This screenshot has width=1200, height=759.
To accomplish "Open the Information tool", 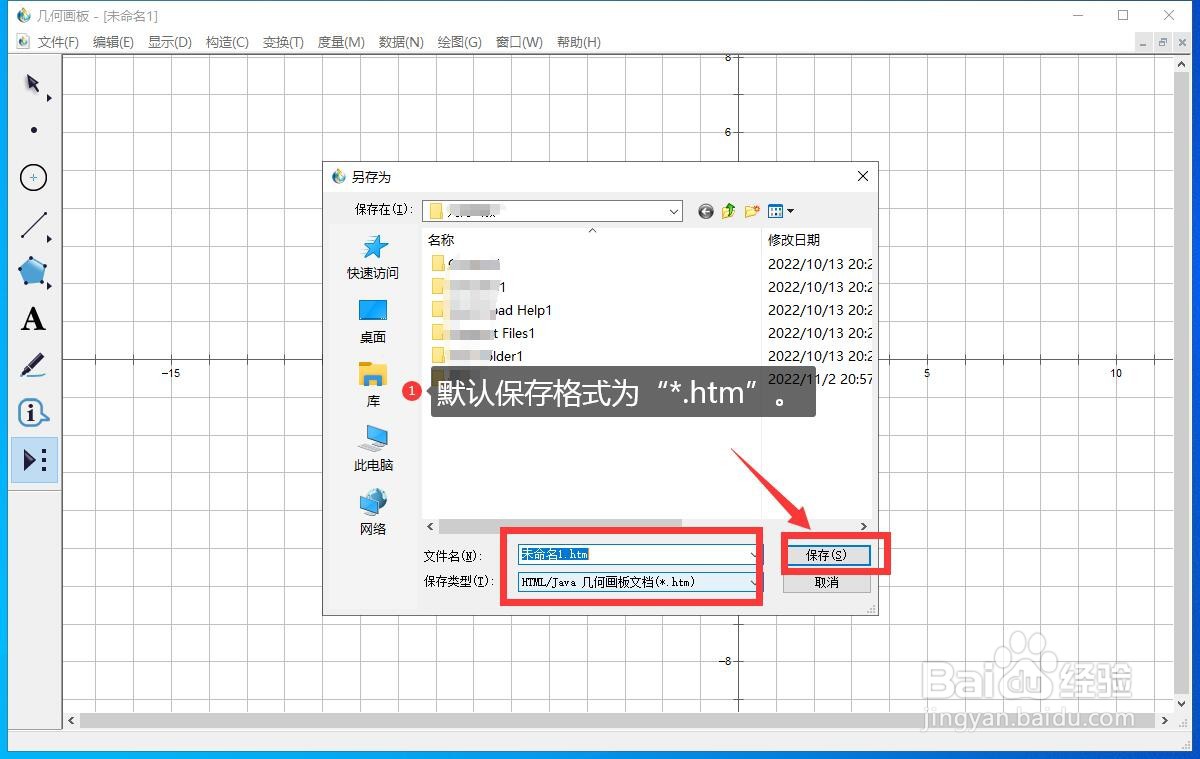I will pos(33,413).
